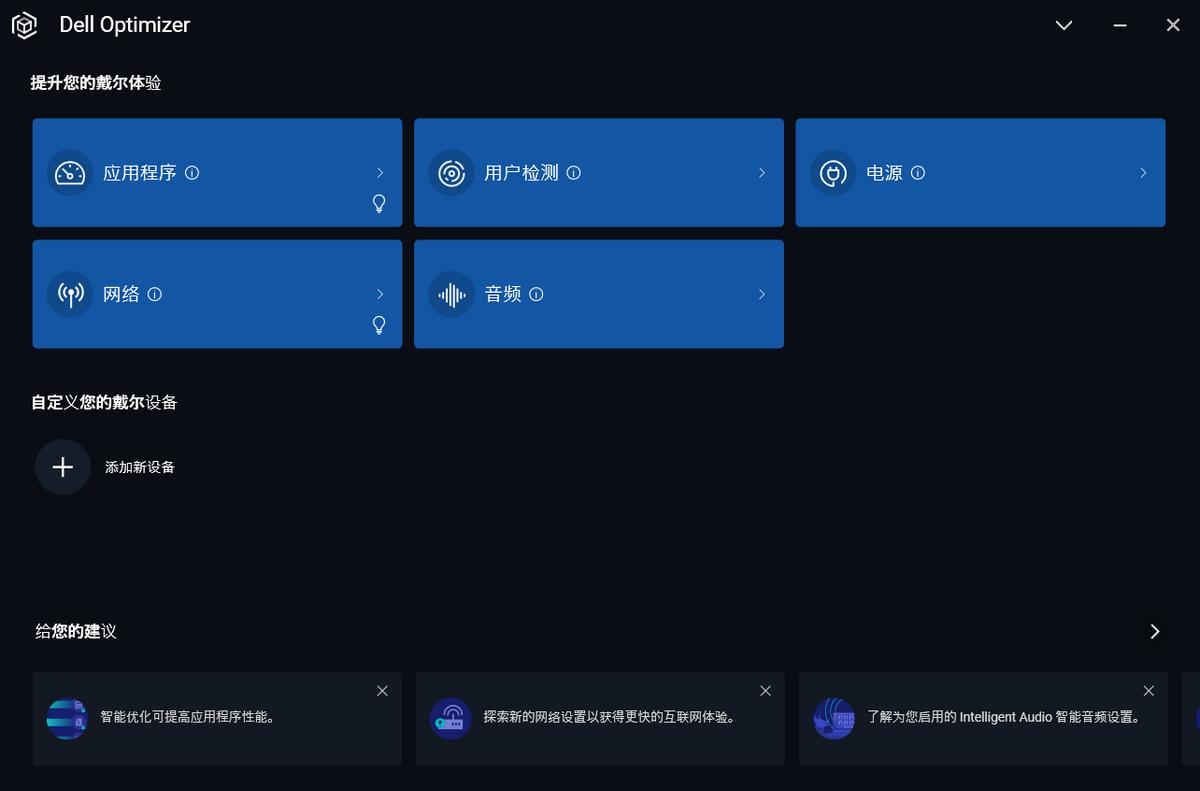
Task: Click 添加新设备 to add a device
Action: click(x=138, y=467)
